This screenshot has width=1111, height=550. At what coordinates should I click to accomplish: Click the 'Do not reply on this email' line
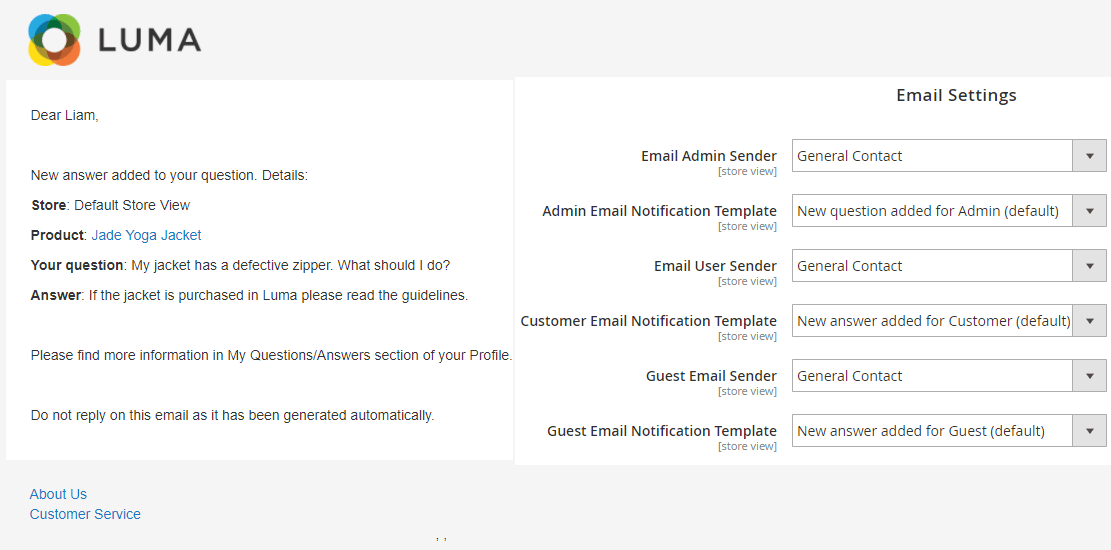coord(232,415)
